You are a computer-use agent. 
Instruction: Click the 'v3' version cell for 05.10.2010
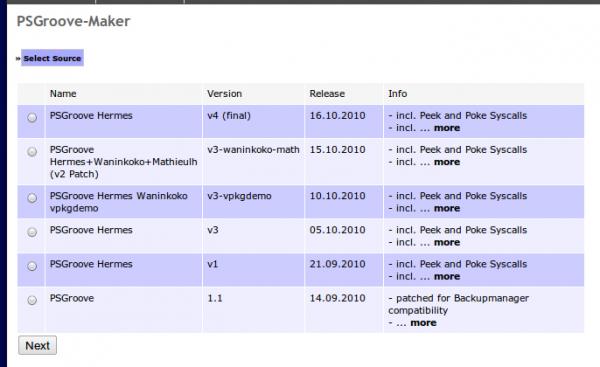click(x=213, y=230)
